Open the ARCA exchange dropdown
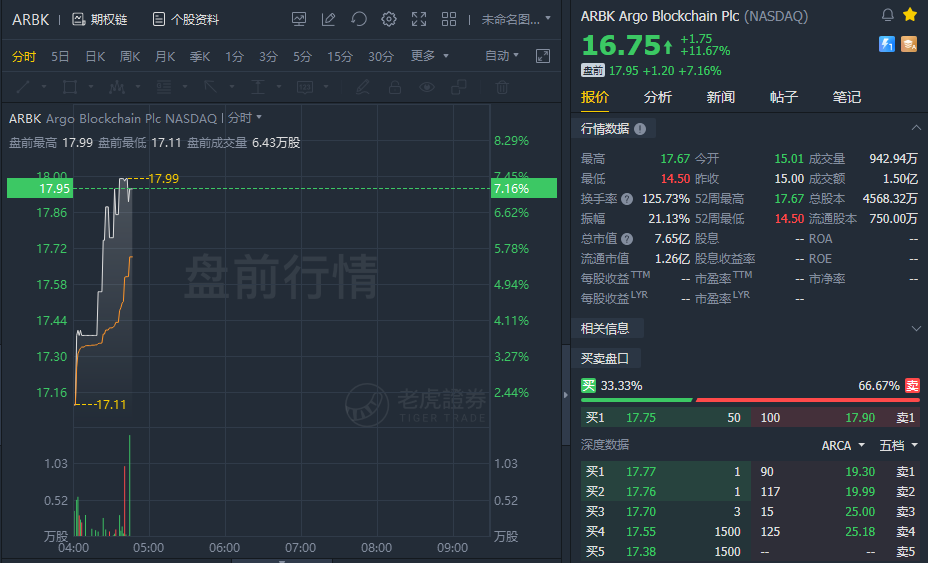 tap(843, 445)
